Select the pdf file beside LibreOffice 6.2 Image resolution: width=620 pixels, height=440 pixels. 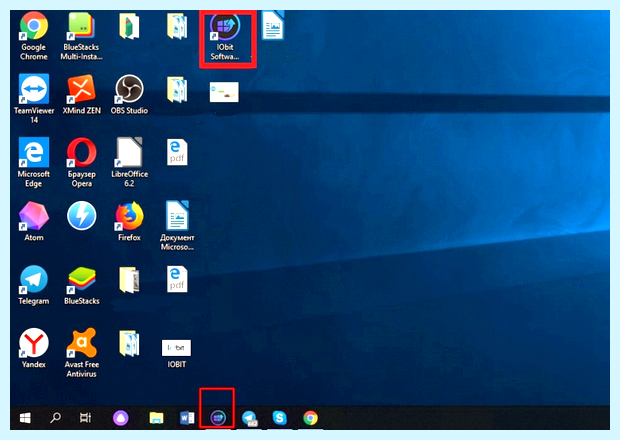click(177, 152)
